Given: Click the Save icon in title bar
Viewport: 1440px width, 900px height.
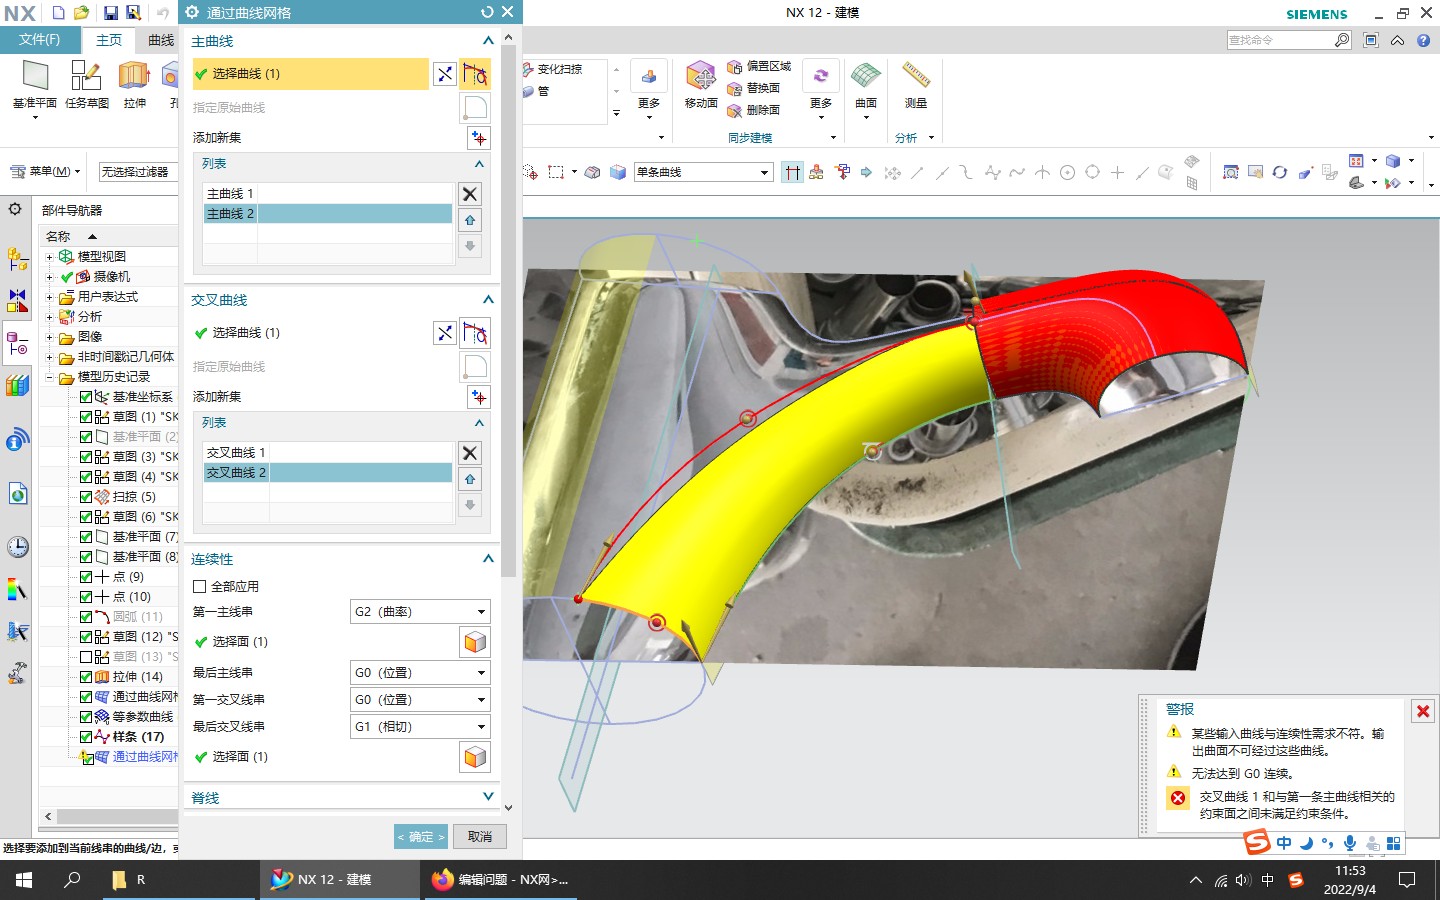Looking at the screenshot, I should [112, 13].
